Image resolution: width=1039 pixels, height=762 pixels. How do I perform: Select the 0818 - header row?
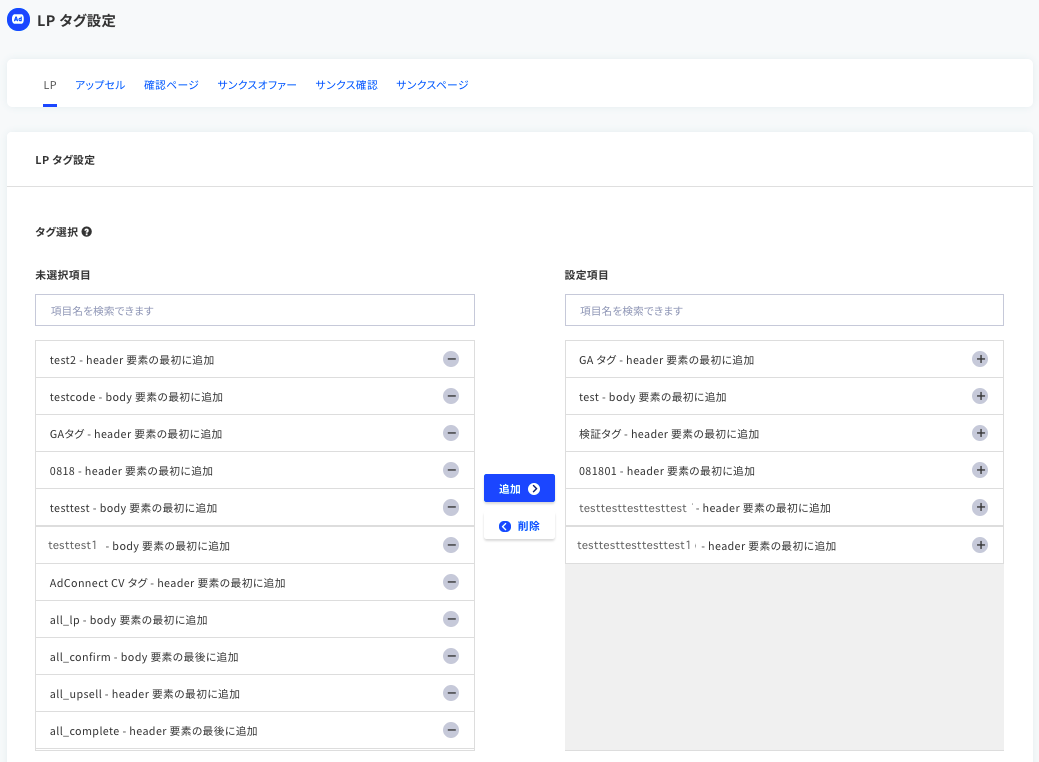tap(255, 471)
